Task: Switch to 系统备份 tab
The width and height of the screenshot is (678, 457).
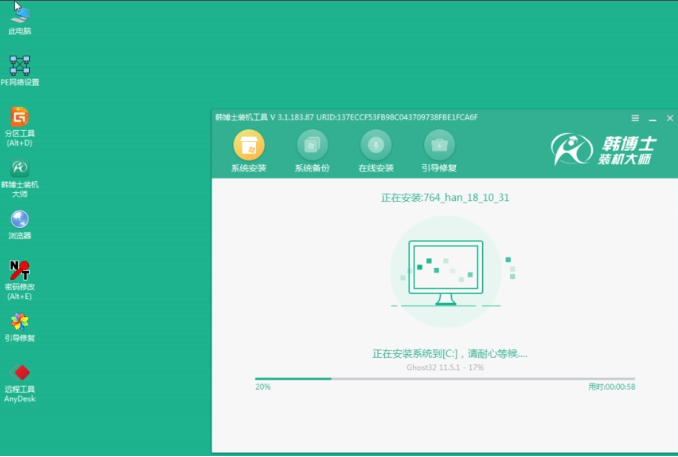Action: (312, 151)
